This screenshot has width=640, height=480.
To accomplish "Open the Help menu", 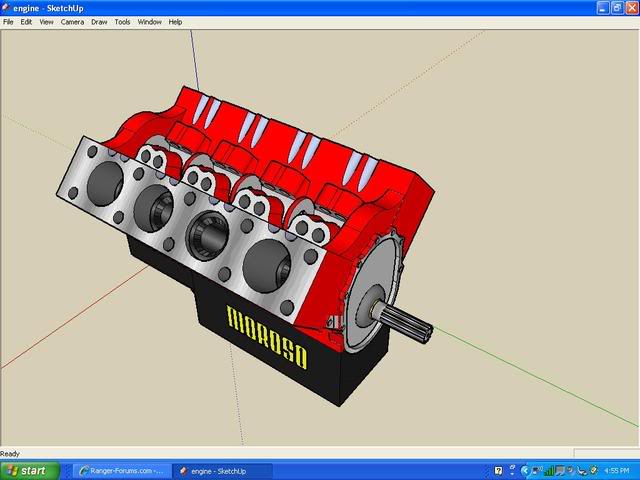I will click(175, 22).
